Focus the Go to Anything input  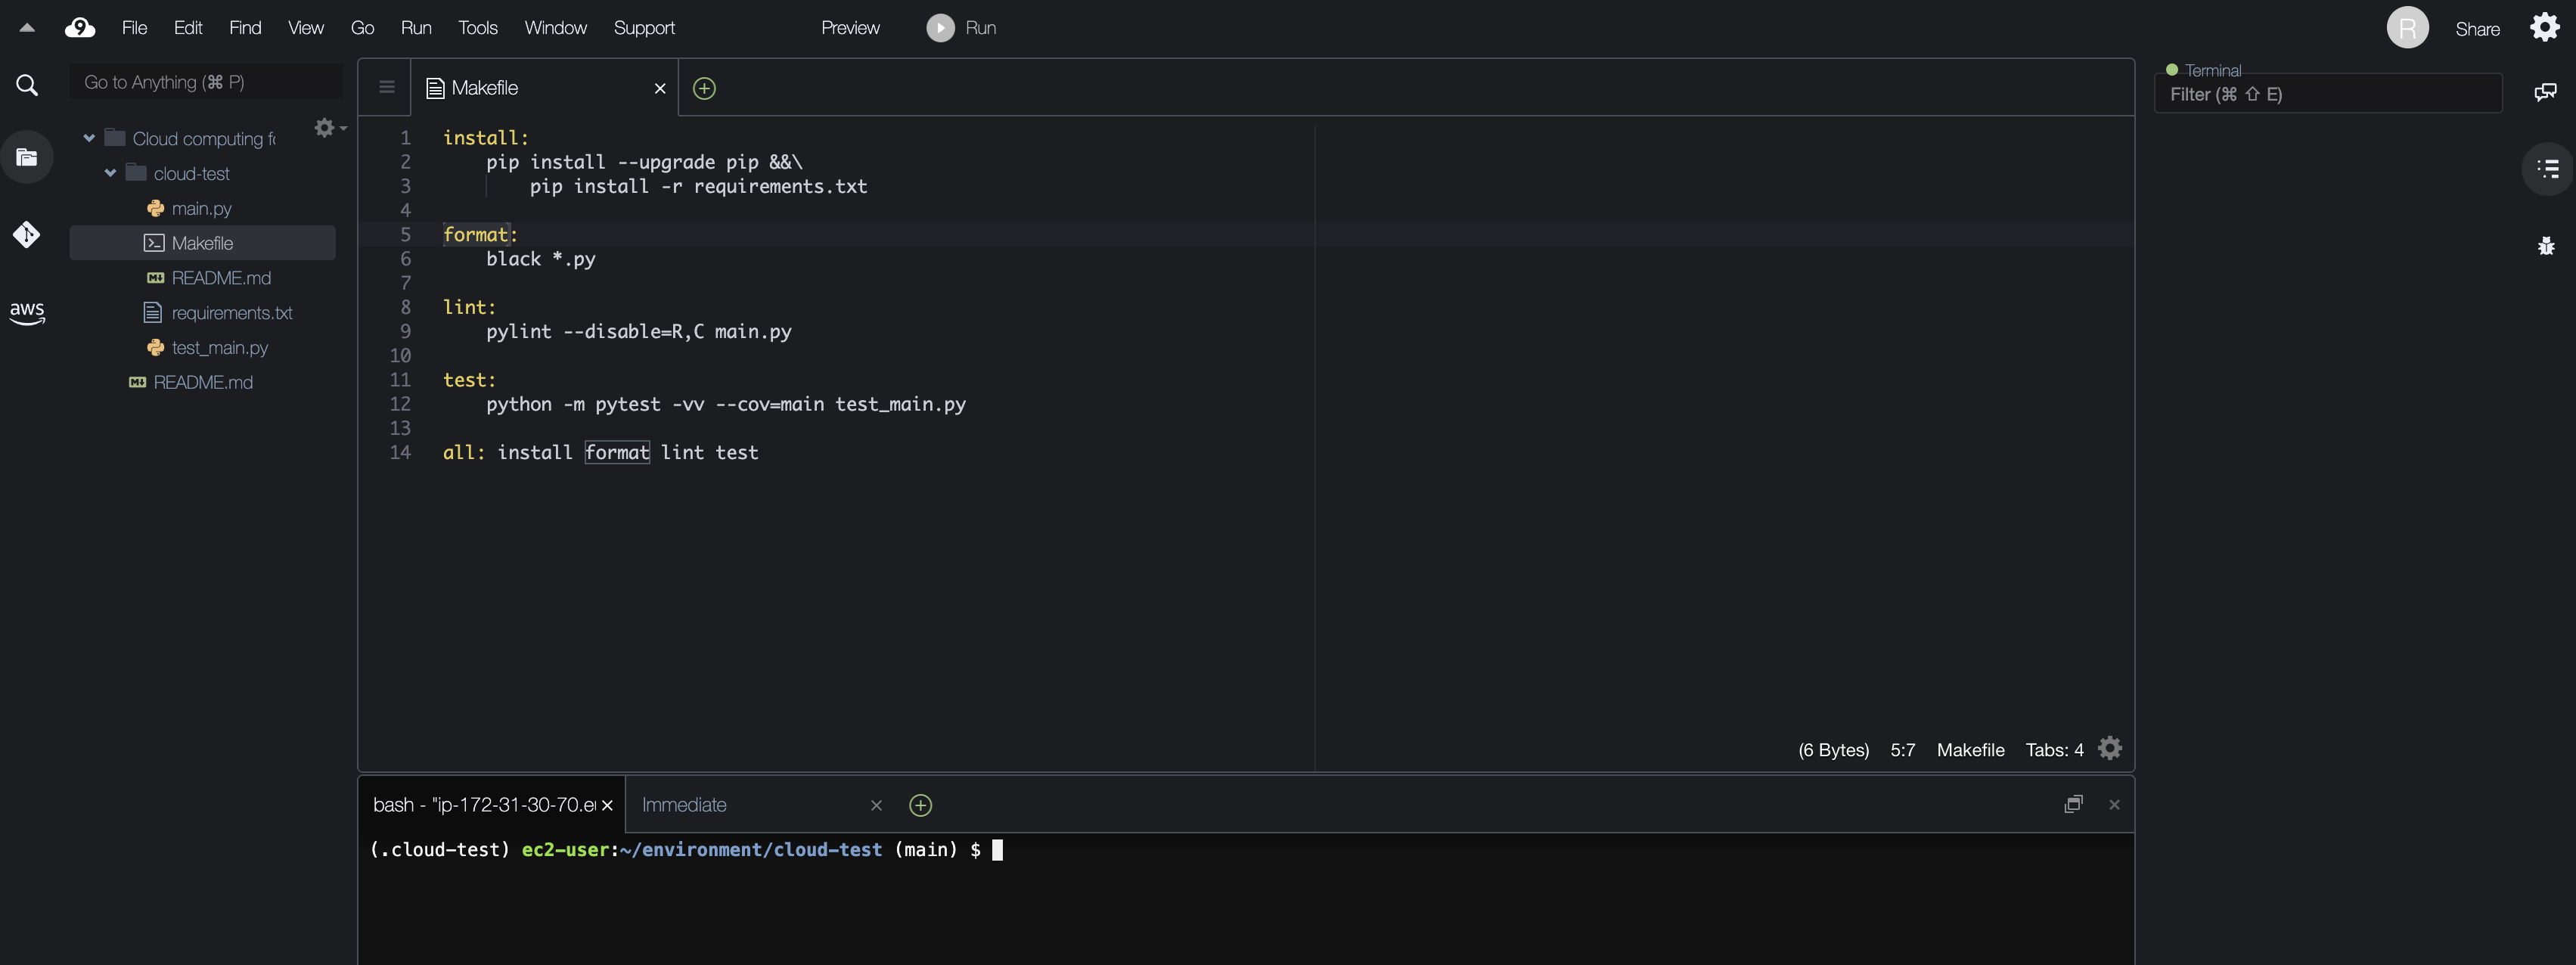click(x=206, y=82)
